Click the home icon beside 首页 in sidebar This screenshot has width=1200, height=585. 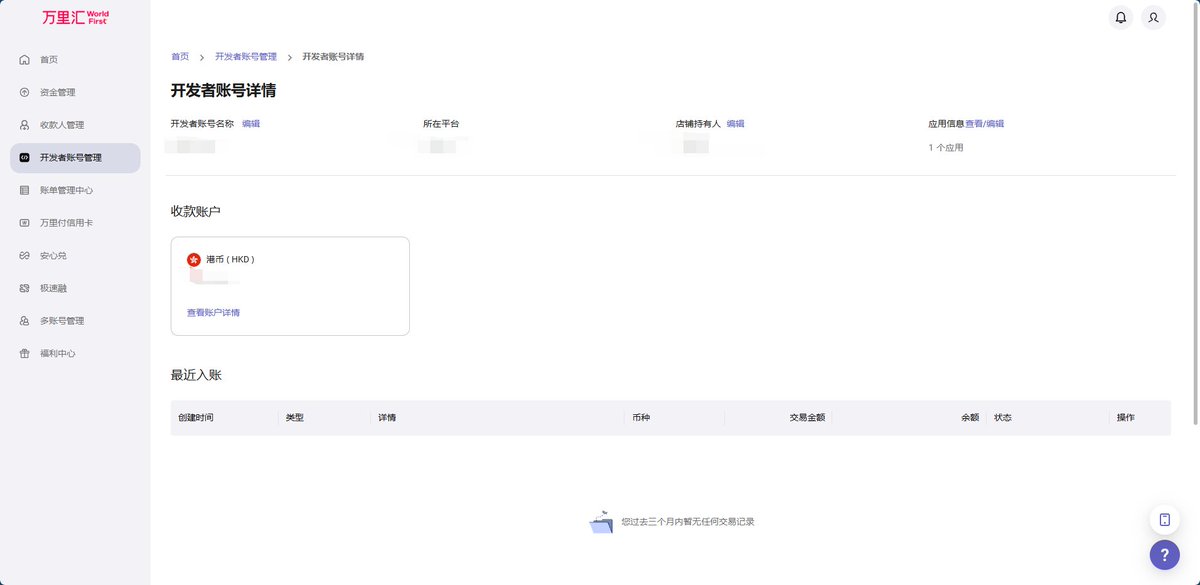click(x=25, y=60)
